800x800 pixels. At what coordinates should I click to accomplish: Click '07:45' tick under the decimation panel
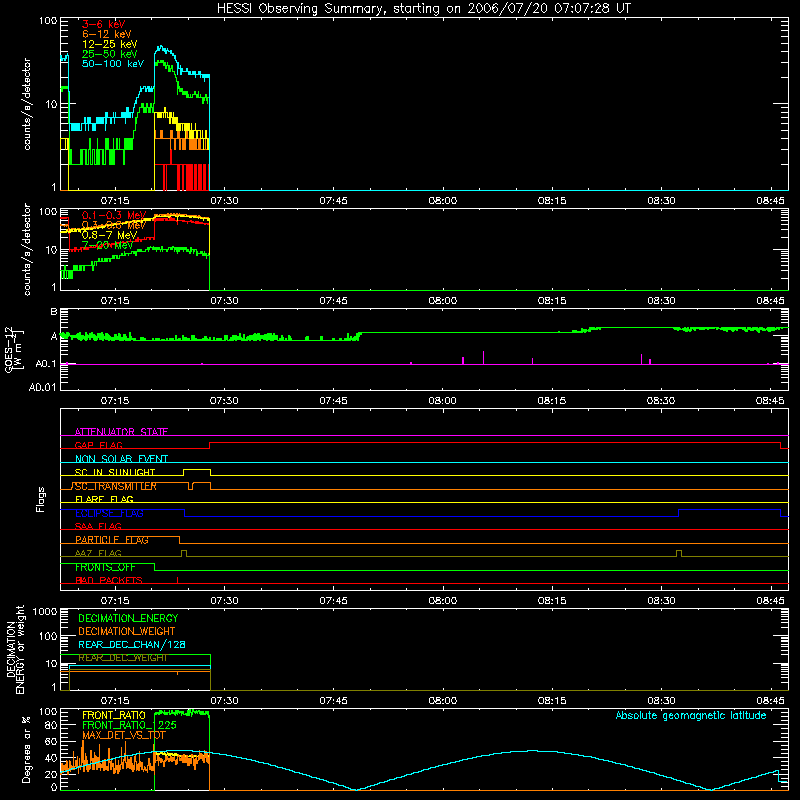(333, 701)
